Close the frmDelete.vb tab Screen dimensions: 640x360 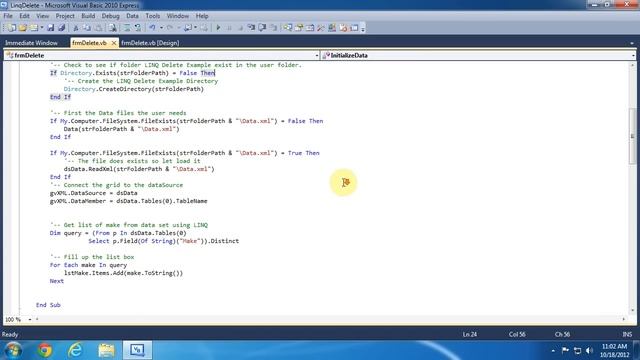click(114, 43)
